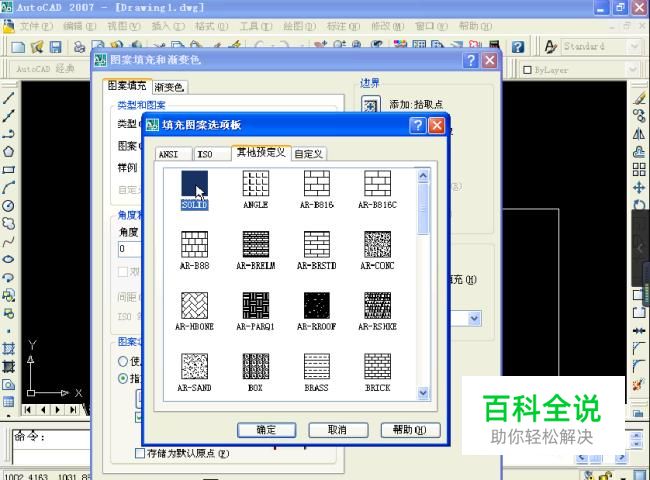Open the 自定义 tab
This screenshot has height=480, width=650.
pos(309,154)
